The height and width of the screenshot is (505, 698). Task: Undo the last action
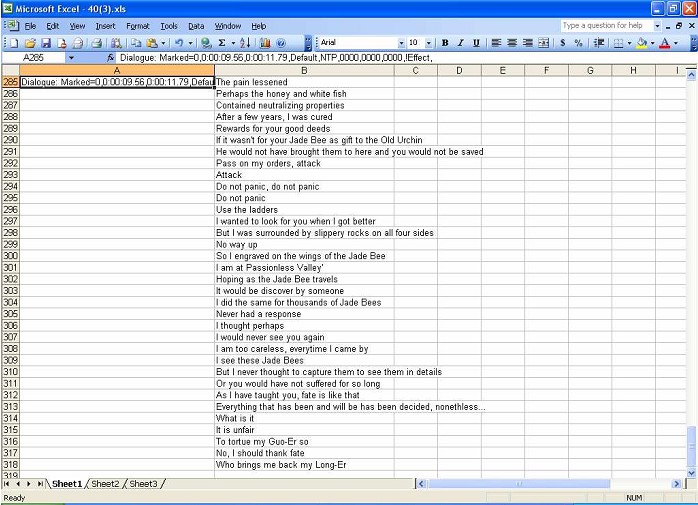pyautogui.click(x=179, y=43)
